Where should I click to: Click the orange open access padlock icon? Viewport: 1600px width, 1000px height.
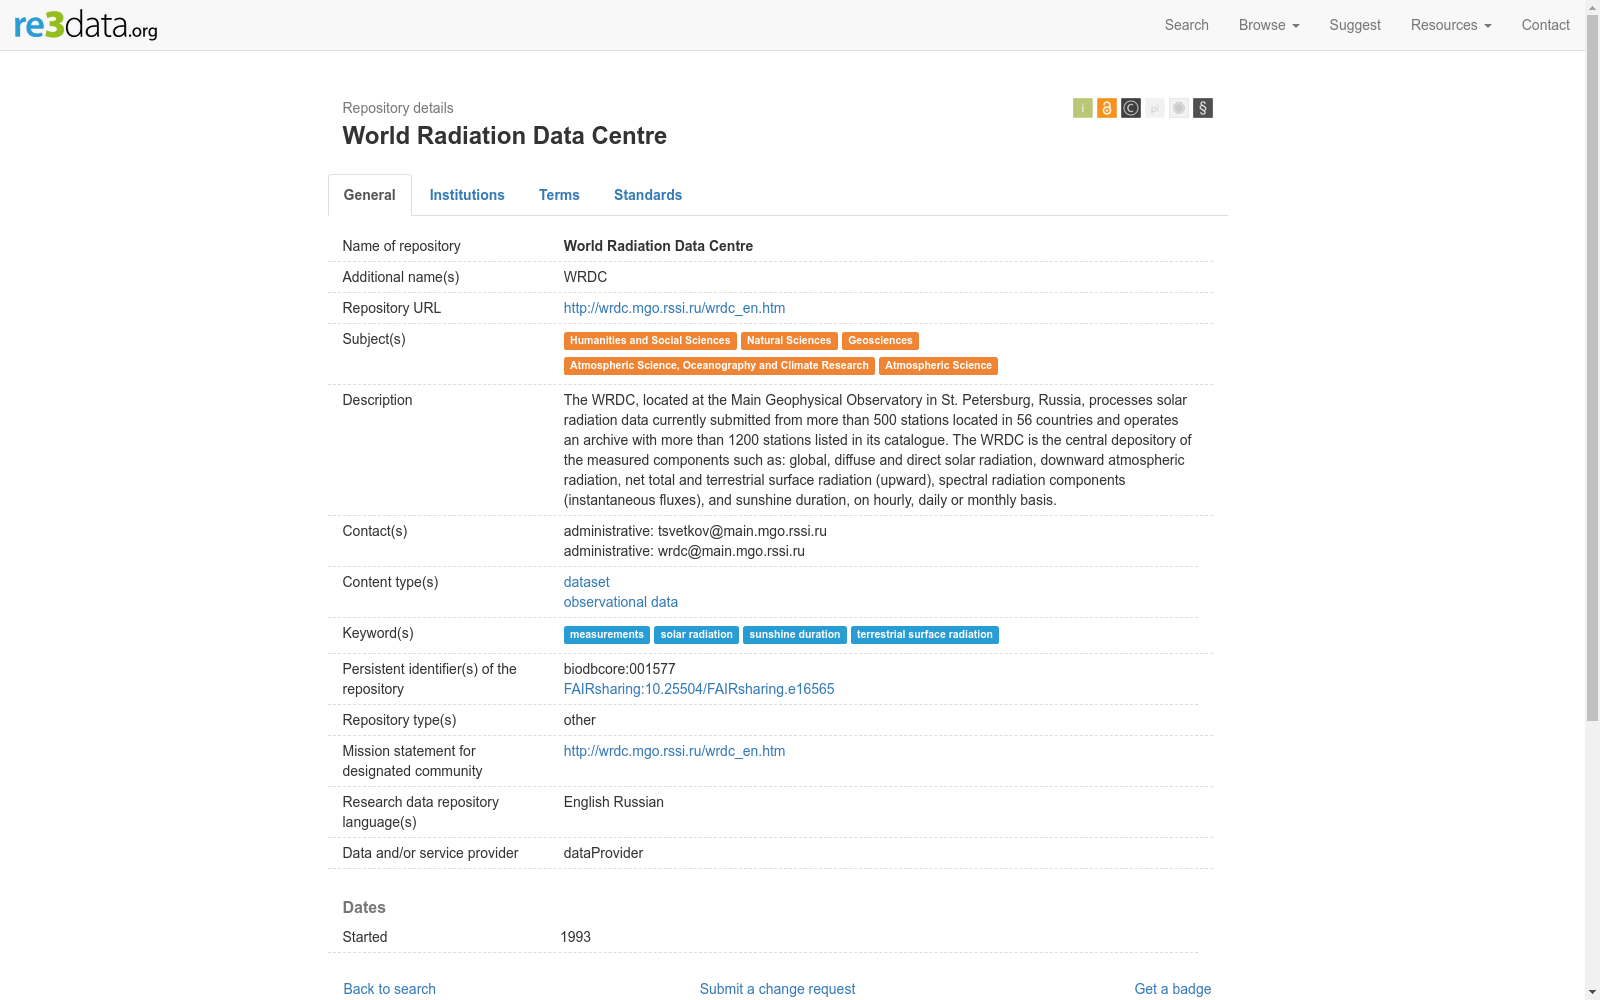(x=1106, y=108)
